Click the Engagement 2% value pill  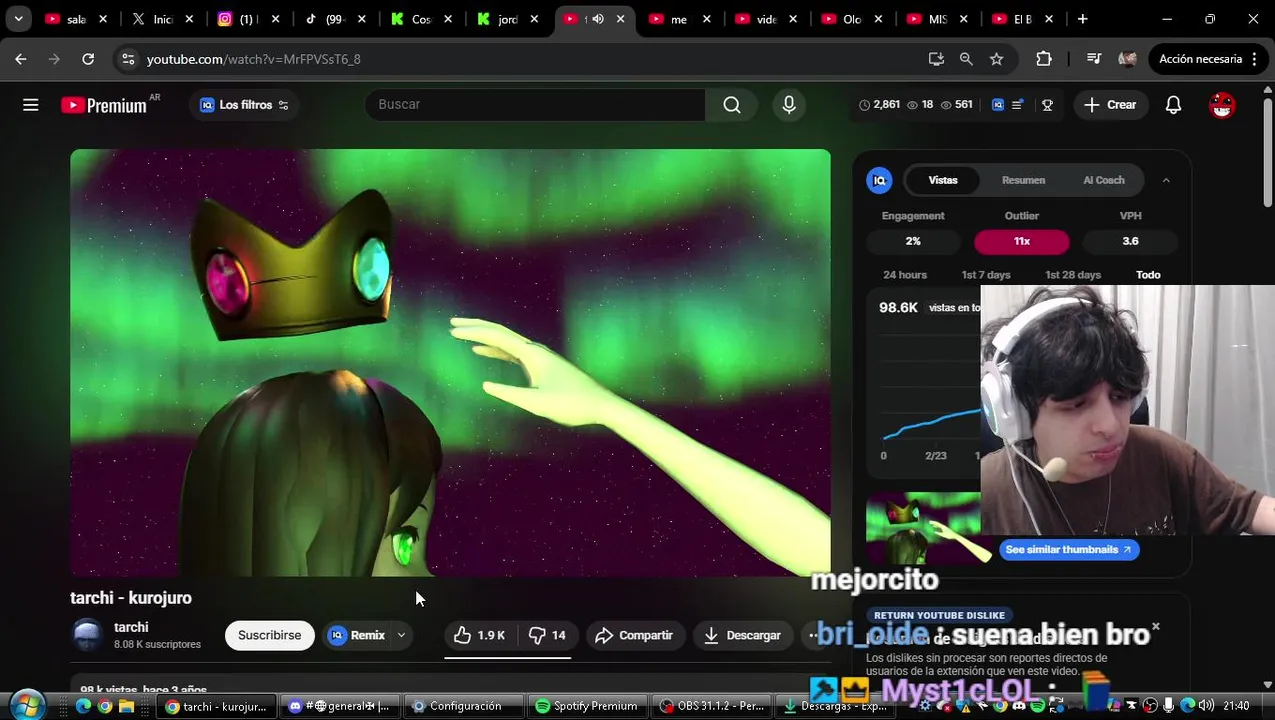(x=913, y=241)
